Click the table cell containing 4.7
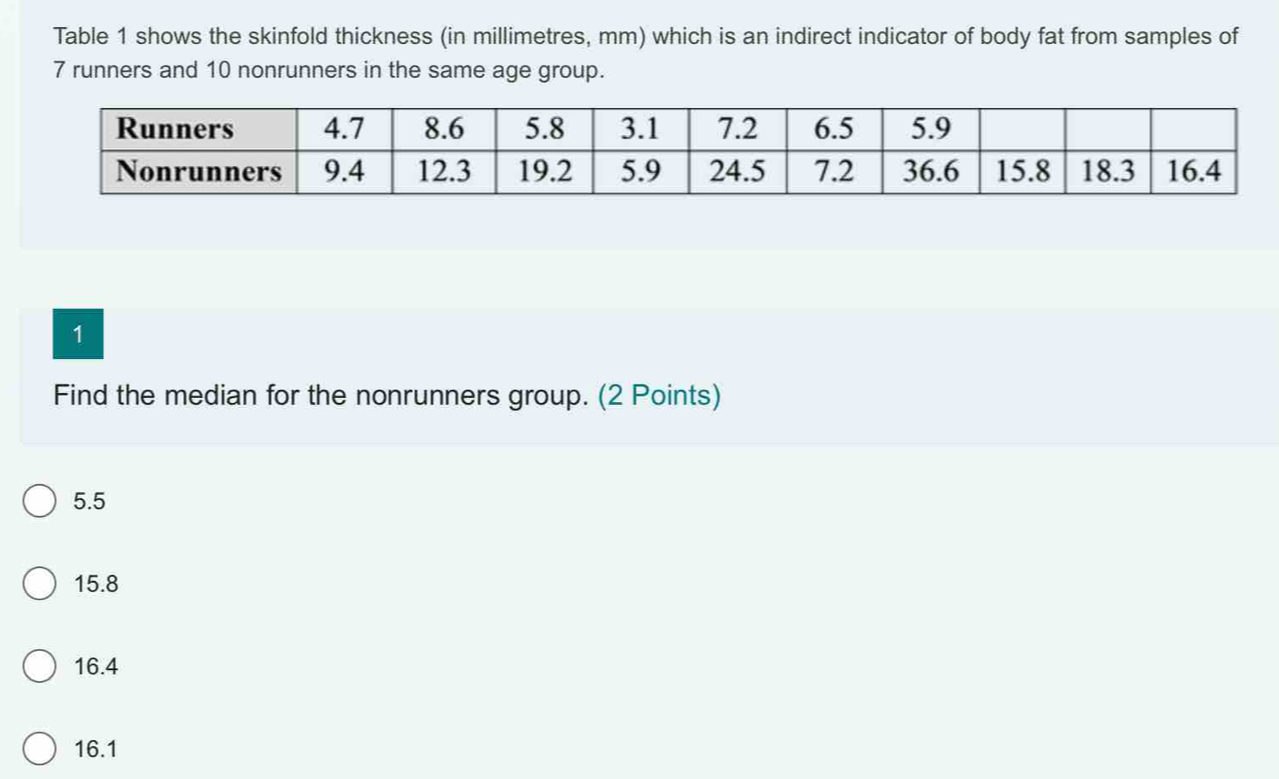This screenshot has height=779, width=1279. (346, 130)
